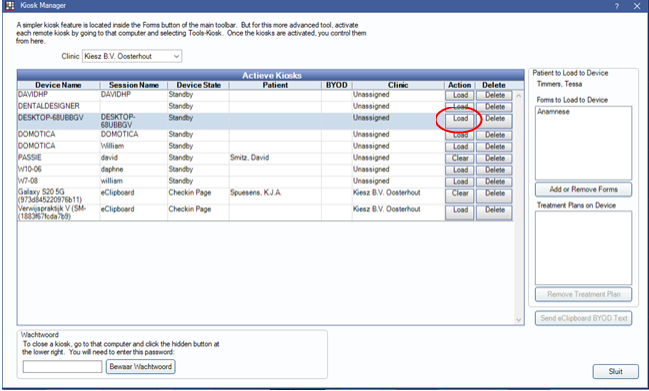Delete the DAVIDHP kiosk row
This screenshot has width=649, height=391.
tap(494, 95)
